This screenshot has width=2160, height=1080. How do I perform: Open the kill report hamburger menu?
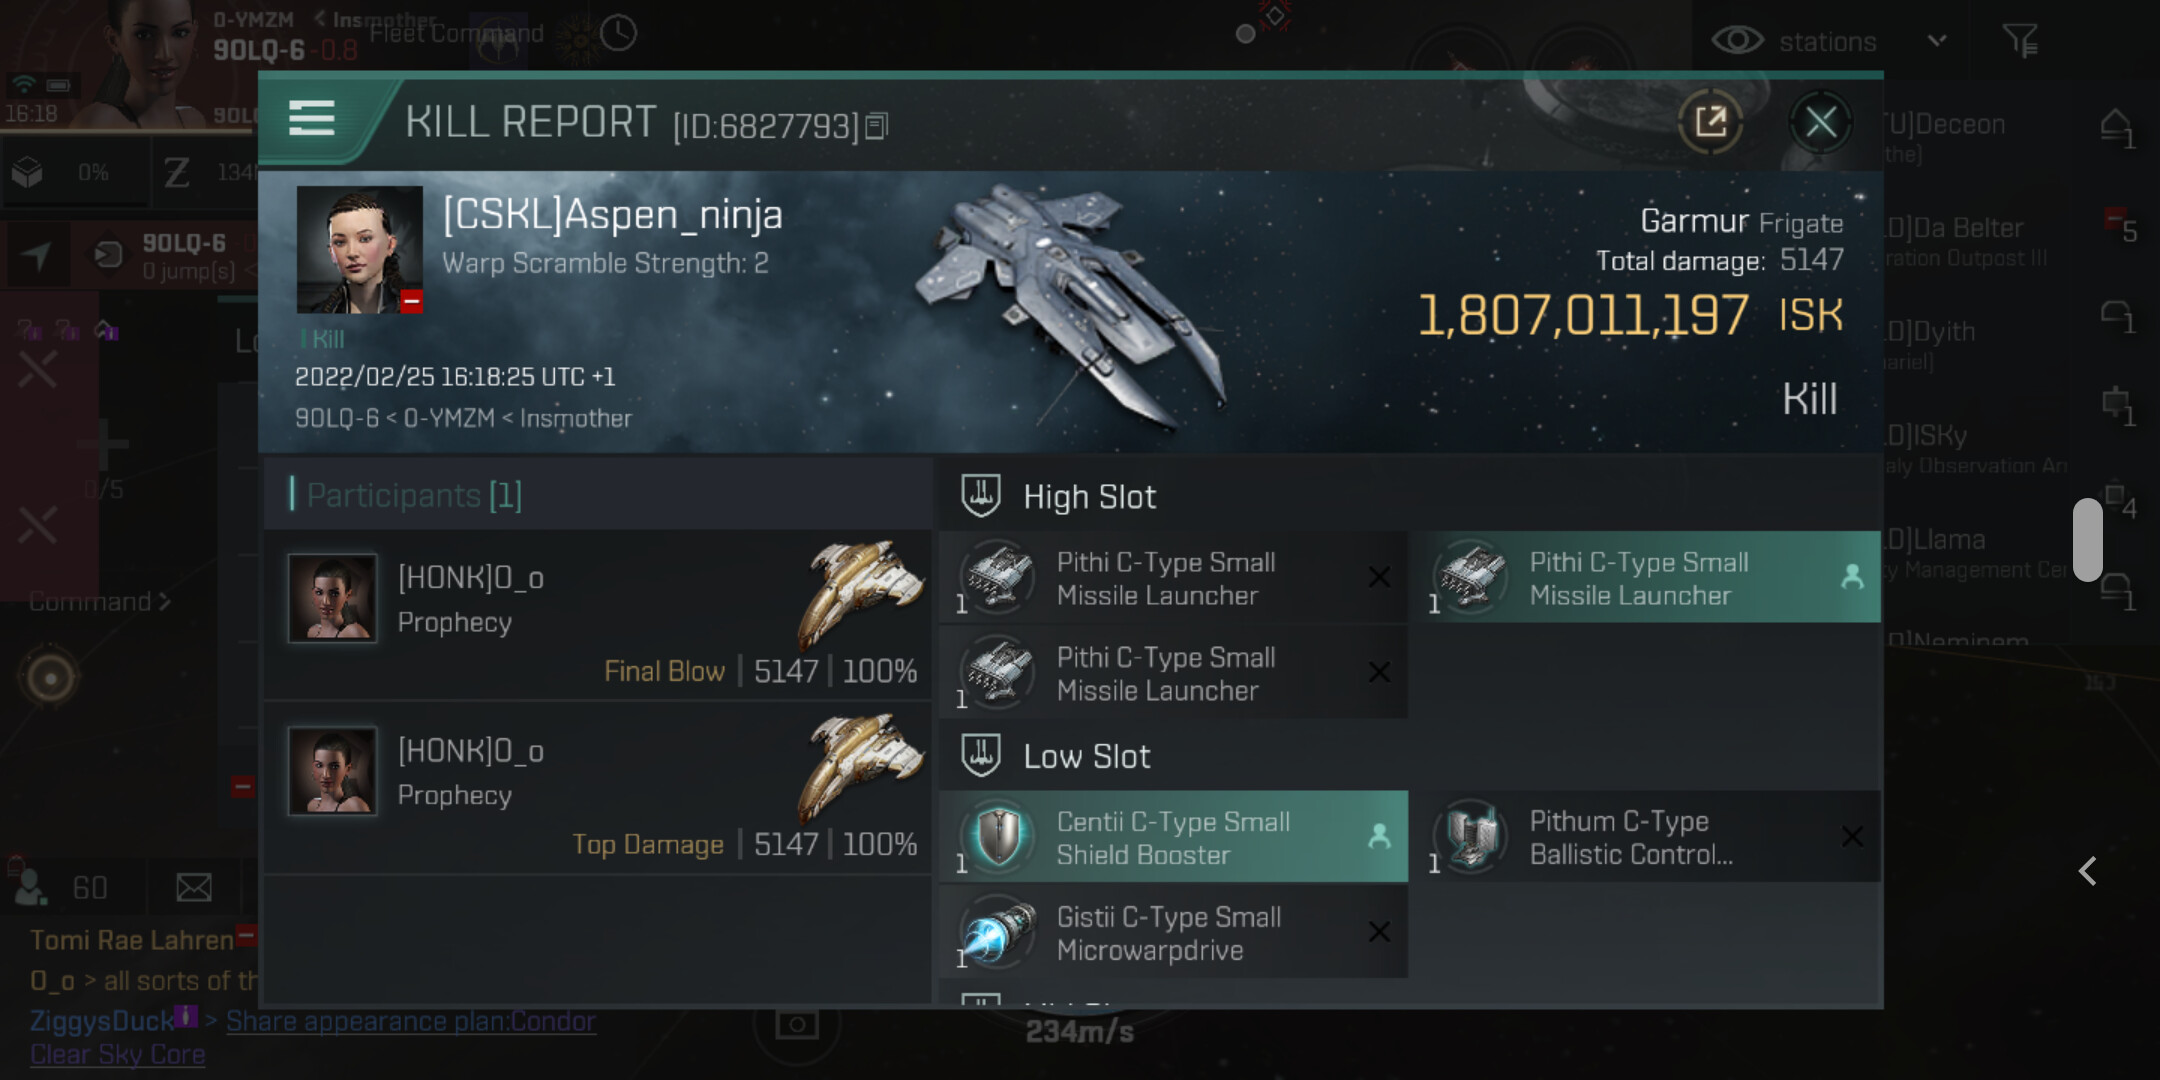tap(311, 118)
